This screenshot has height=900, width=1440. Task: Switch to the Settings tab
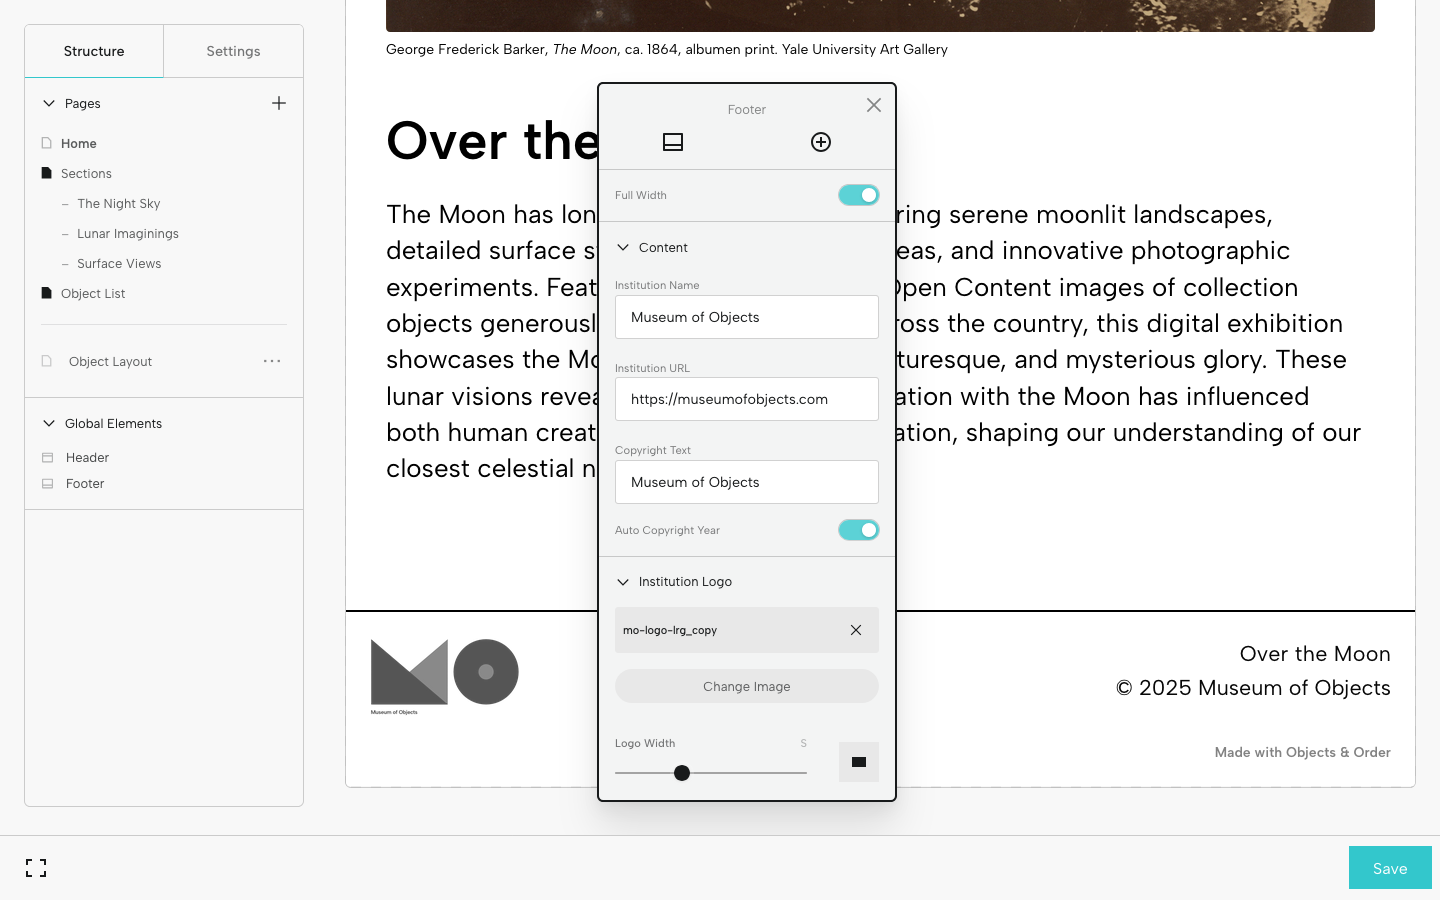coord(232,50)
